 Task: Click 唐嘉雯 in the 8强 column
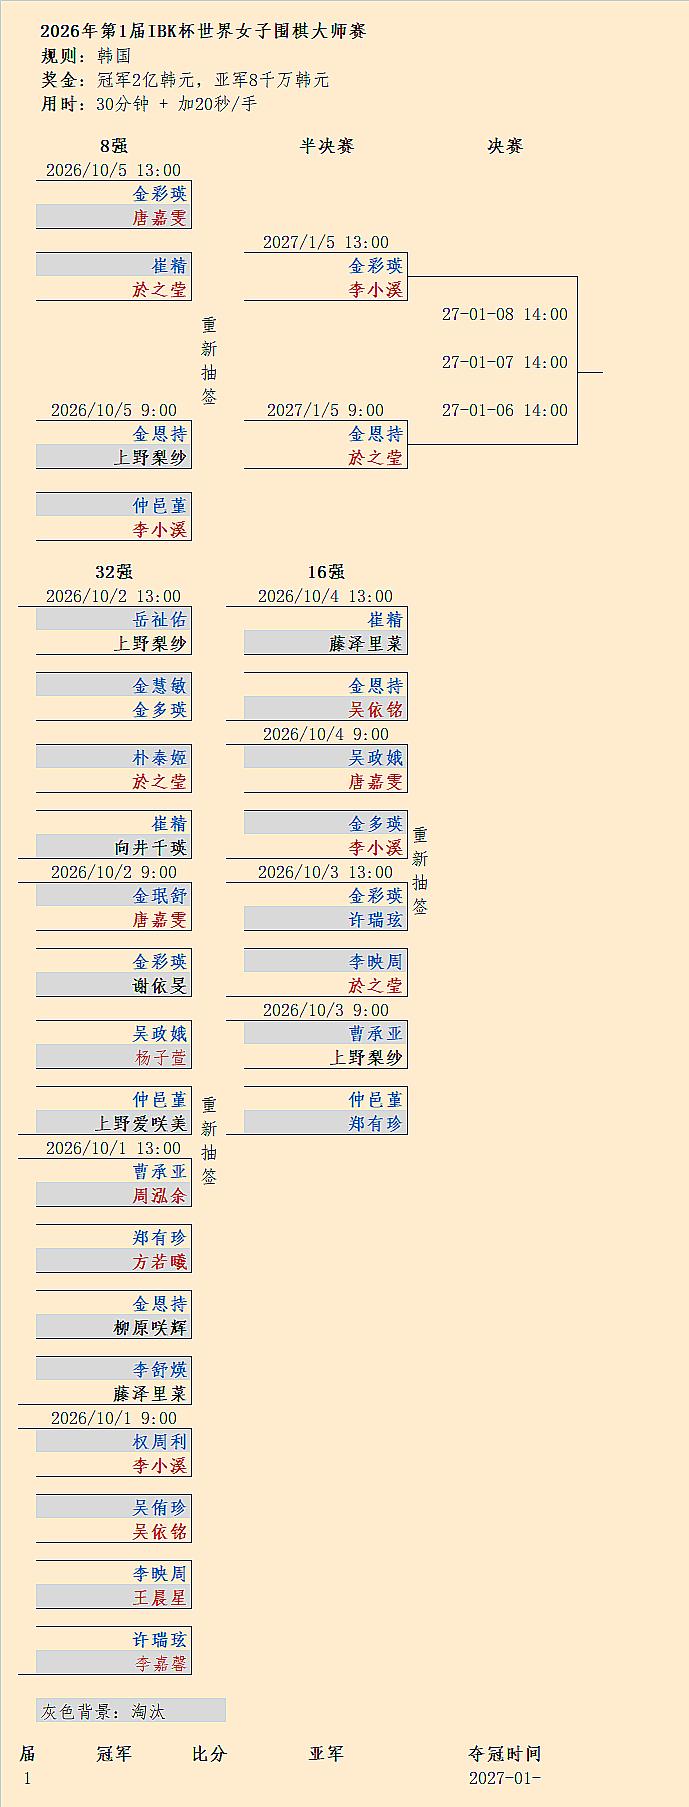click(160, 218)
